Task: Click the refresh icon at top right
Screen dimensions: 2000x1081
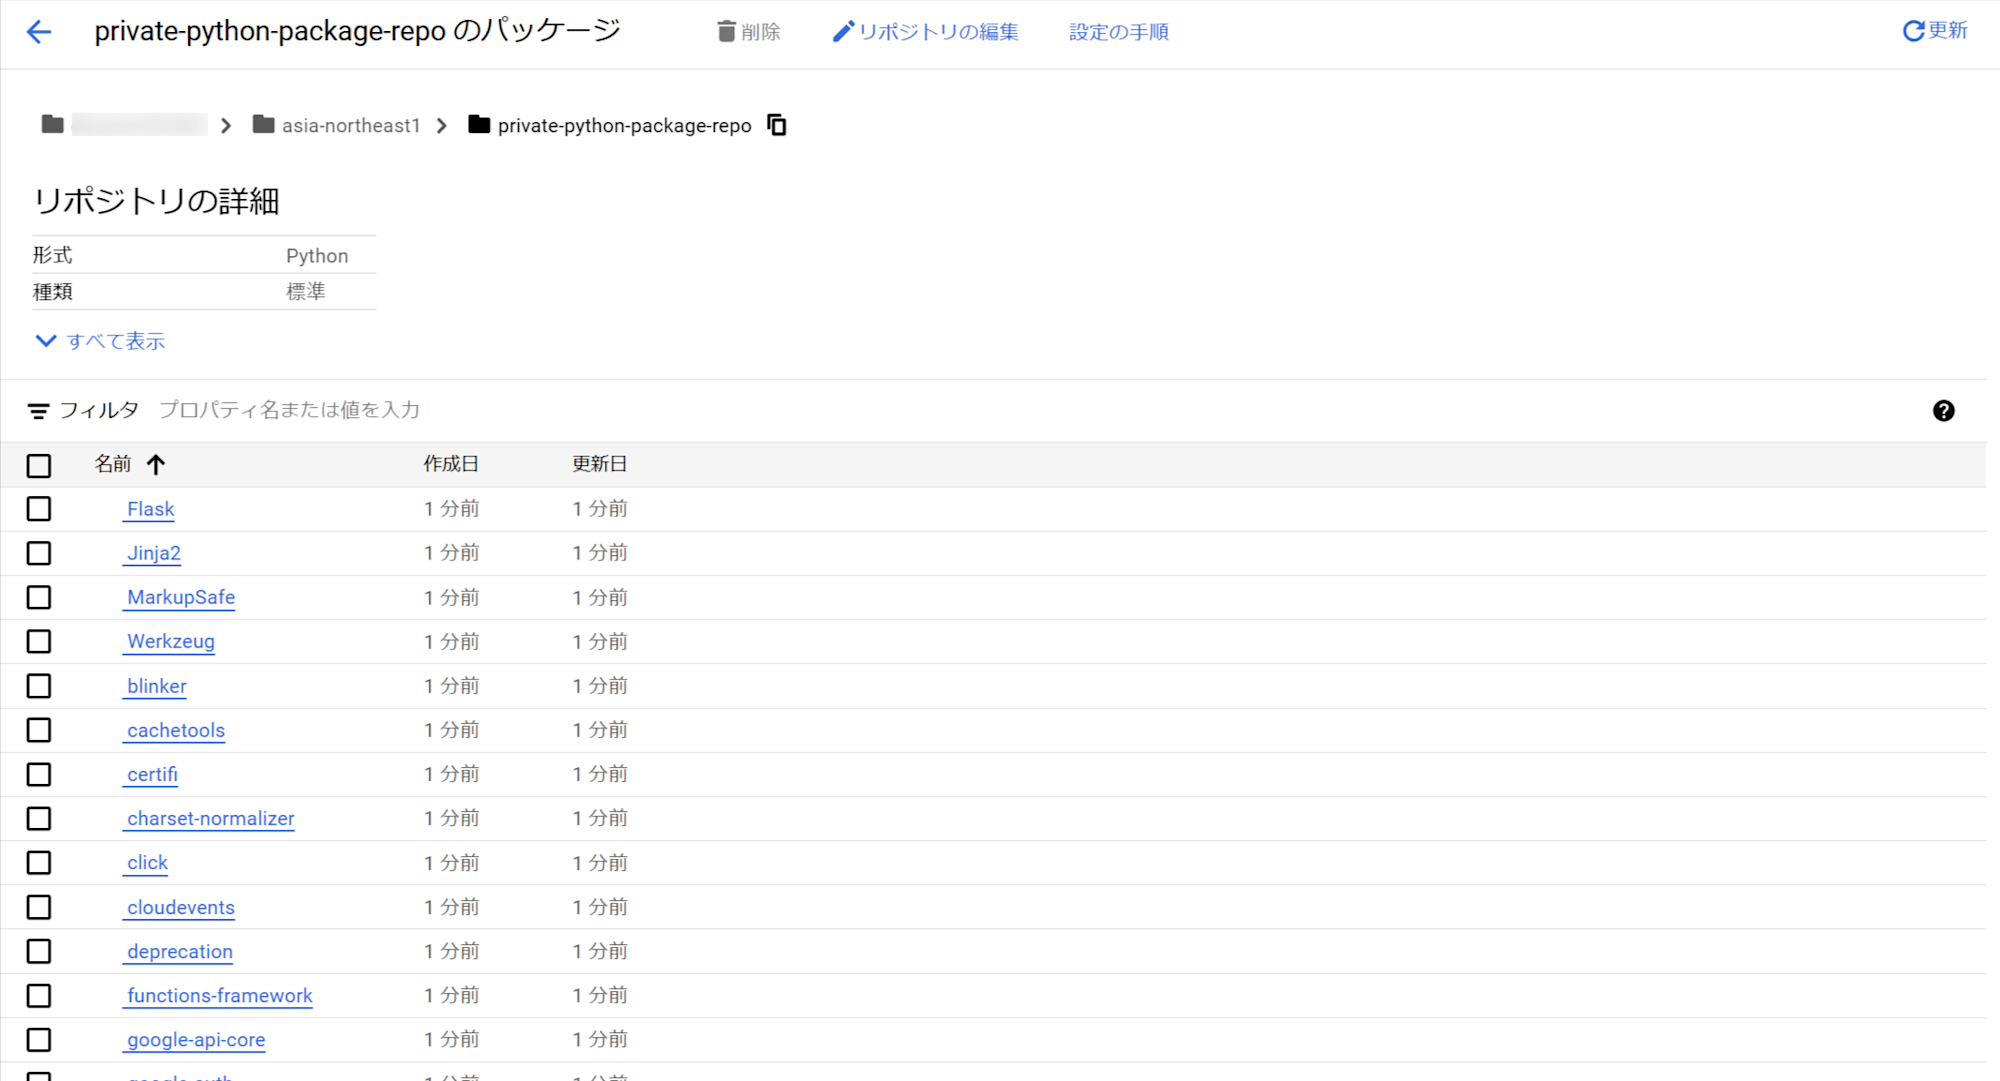Action: pyautogui.click(x=1913, y=31)
